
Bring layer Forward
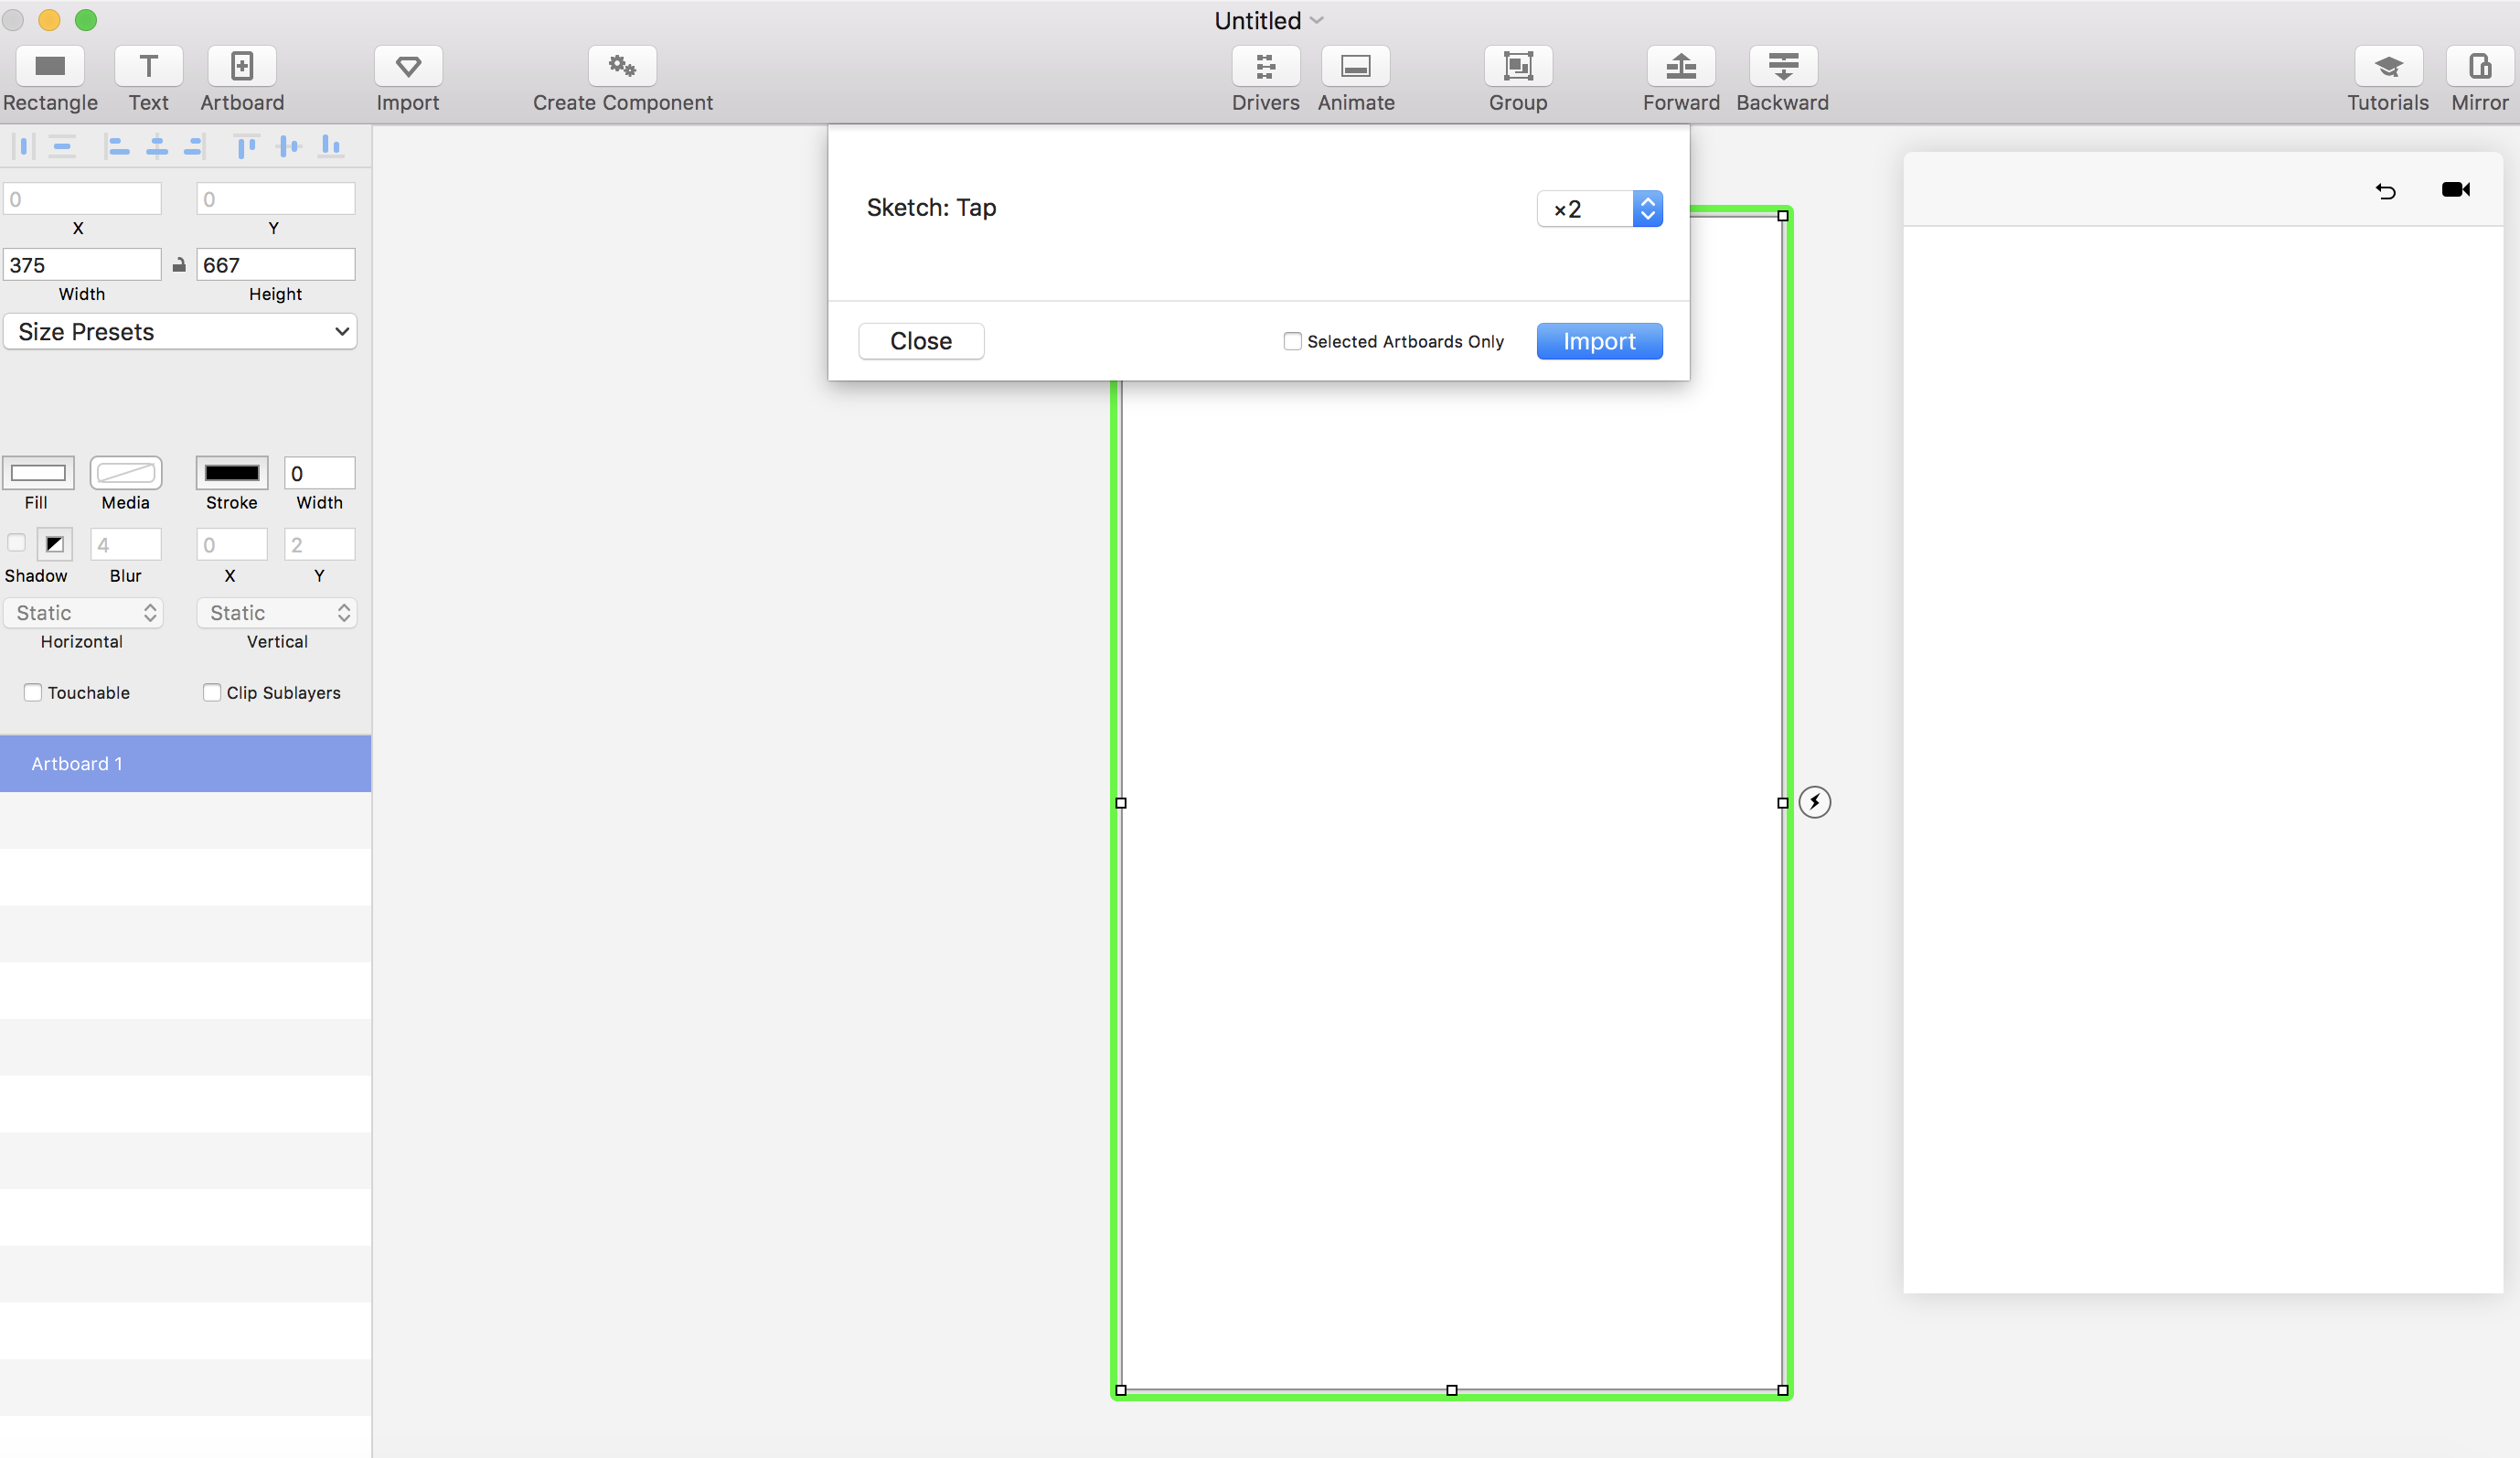(x=1681, y=66)
